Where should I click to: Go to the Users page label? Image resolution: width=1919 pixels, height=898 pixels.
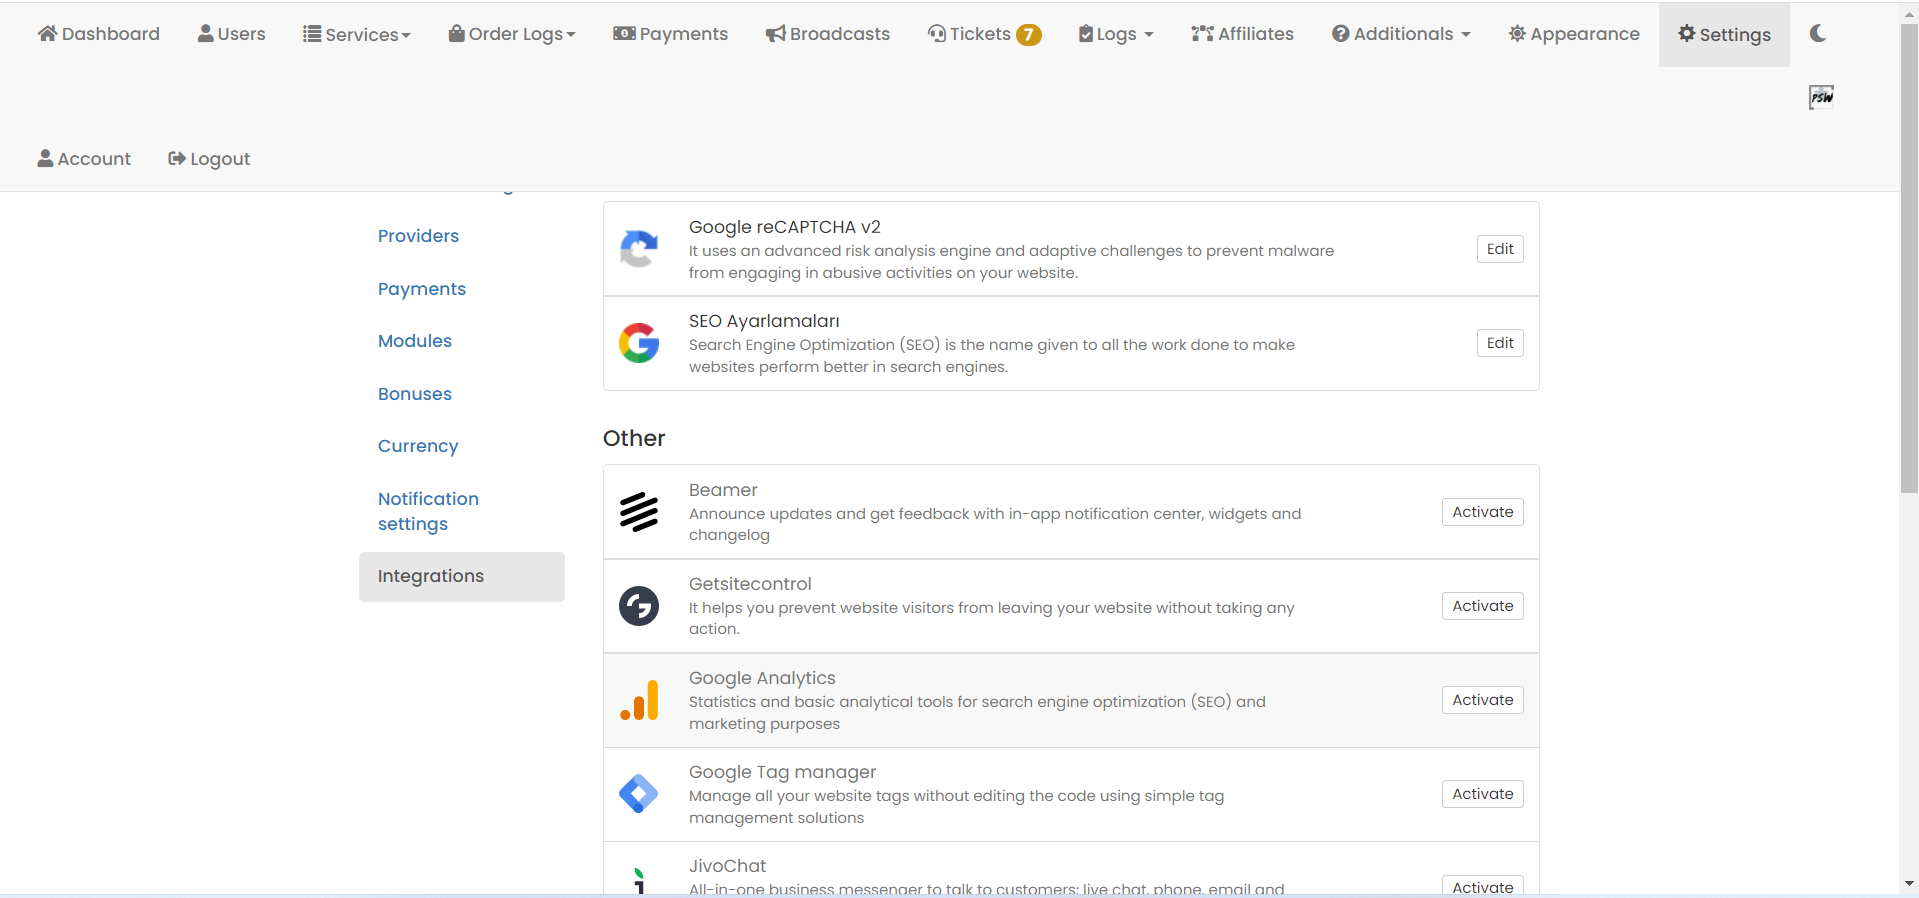point(242,33)
